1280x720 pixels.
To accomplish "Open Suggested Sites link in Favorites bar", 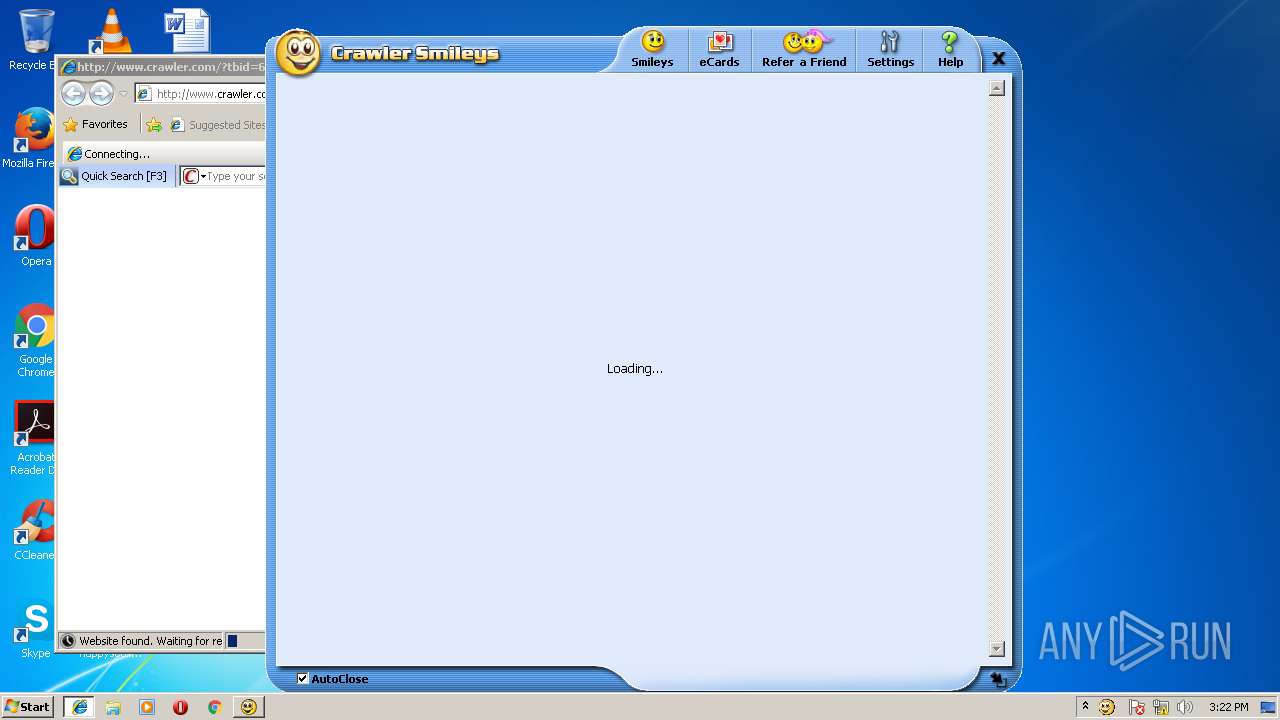I will tap(217, 125).
